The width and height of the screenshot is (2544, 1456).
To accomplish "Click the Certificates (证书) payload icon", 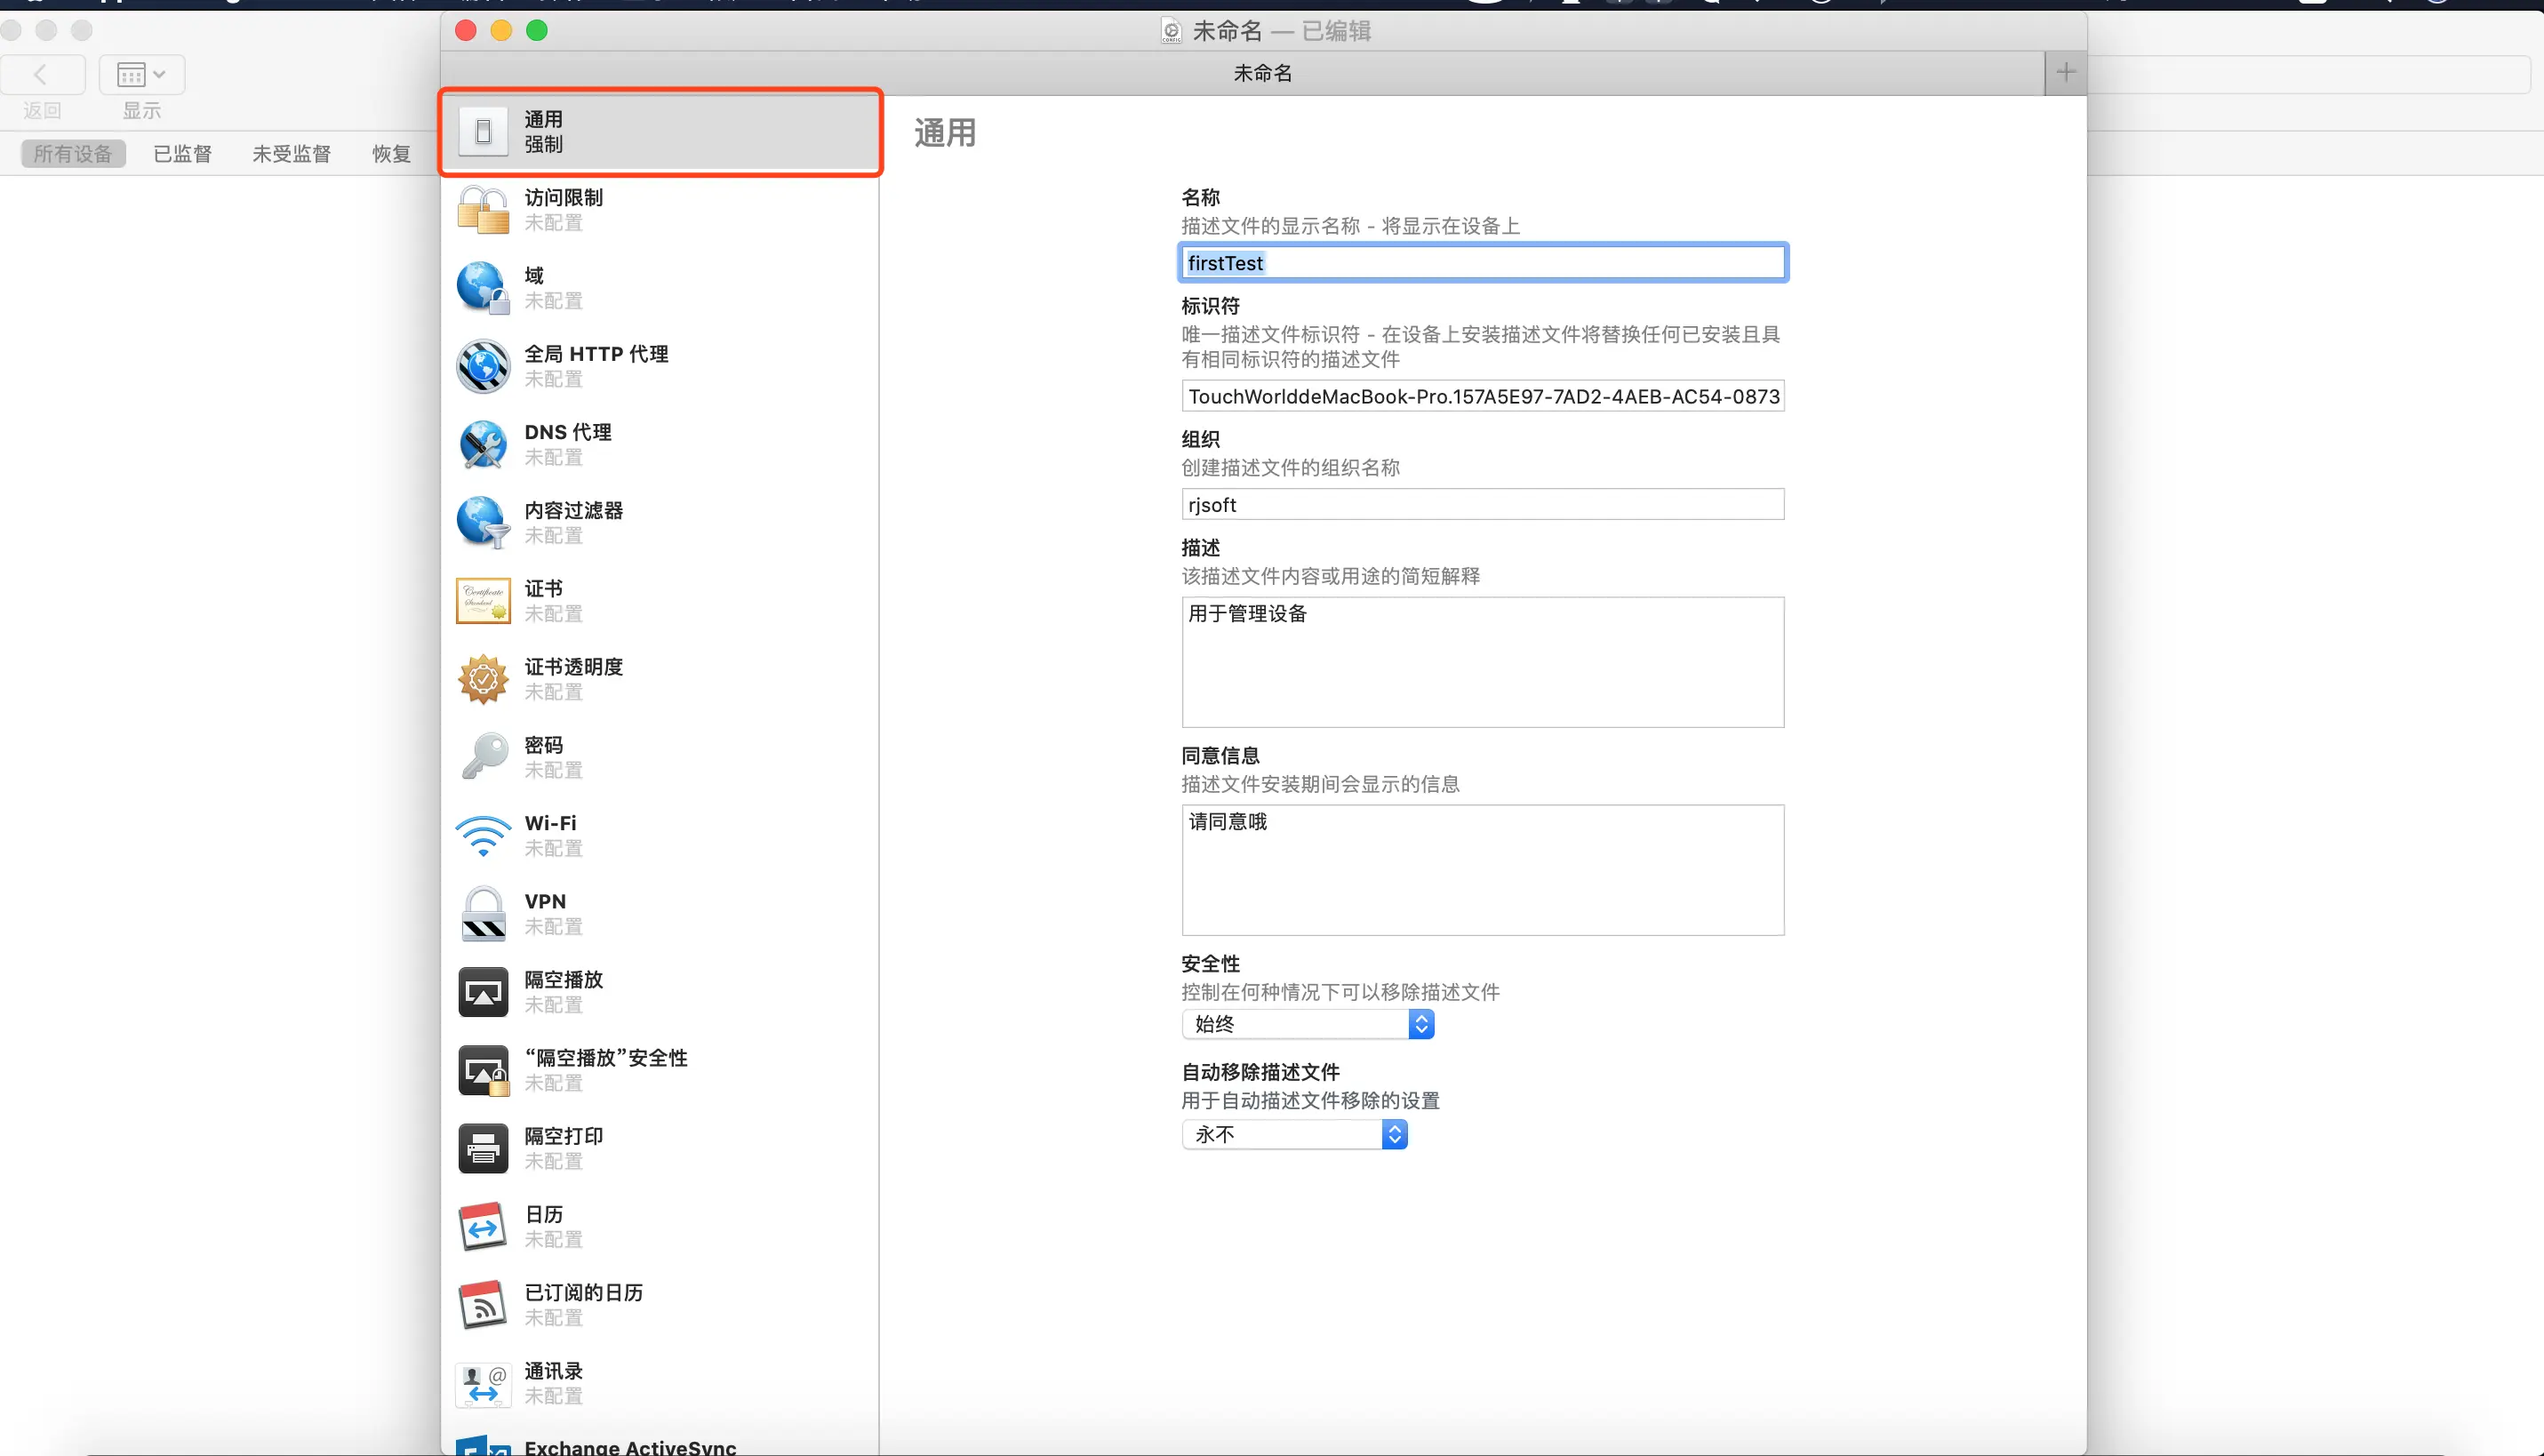I will [483, 601].
